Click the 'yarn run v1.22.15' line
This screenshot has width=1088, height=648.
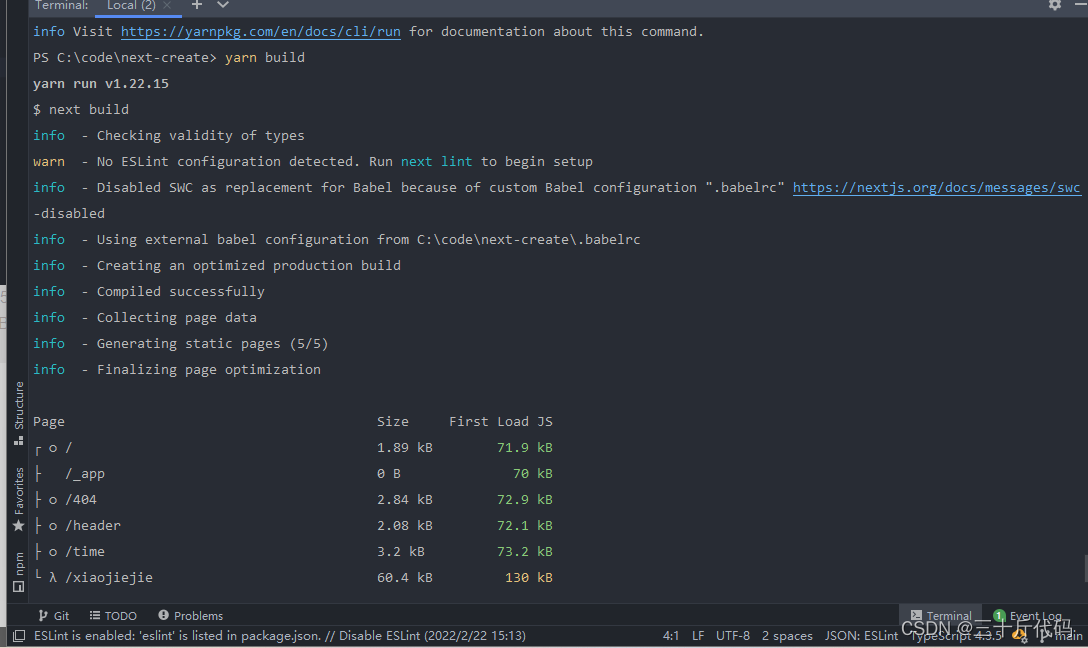pyautogui.click(x=101, y=83)
